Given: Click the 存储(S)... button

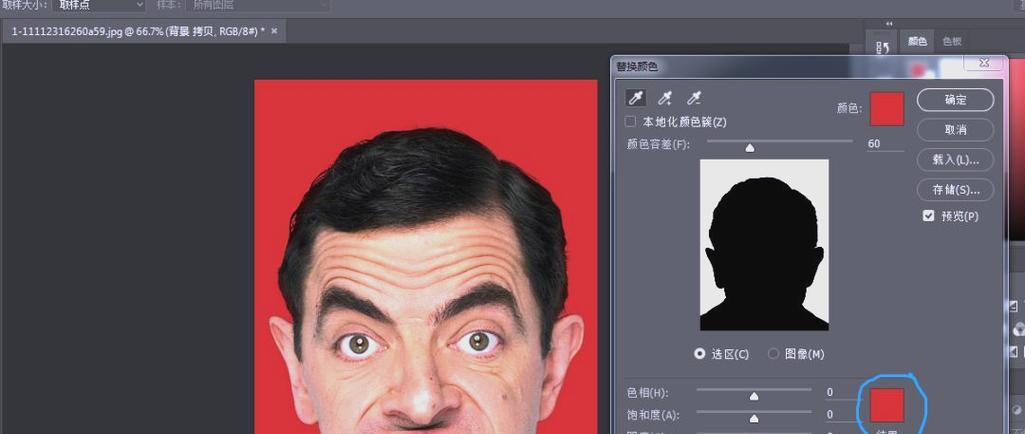Looking at the screenshot, I should pyautogui.click(x=955, y=190).
